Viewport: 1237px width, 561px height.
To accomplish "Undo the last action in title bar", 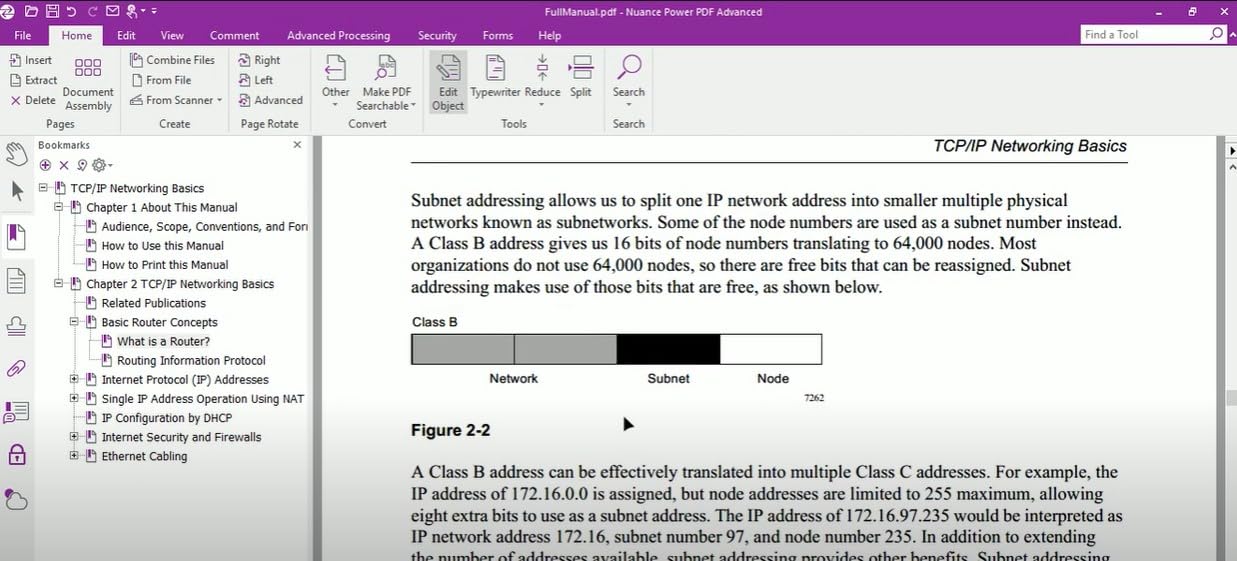I will pyautogui.click(x=71, y=11).
